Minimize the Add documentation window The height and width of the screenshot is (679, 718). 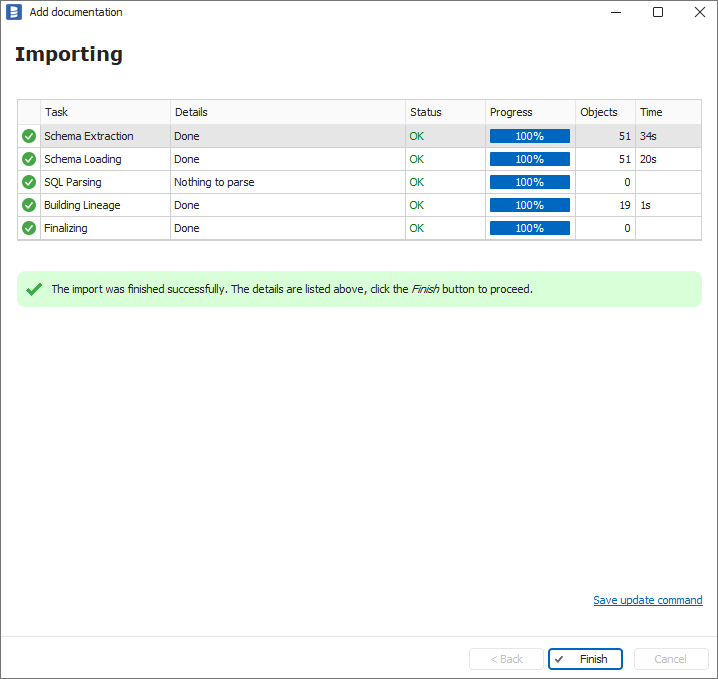[x=616, y=12]
